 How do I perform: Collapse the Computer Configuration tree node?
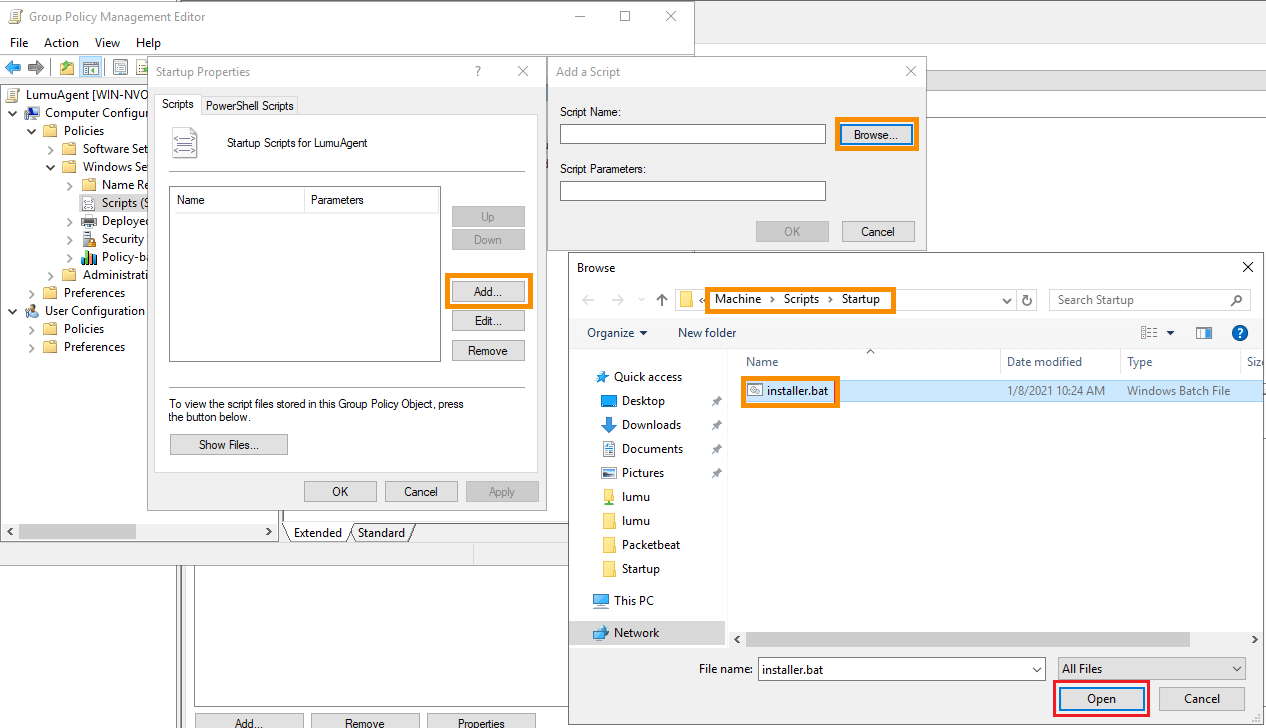10,112
